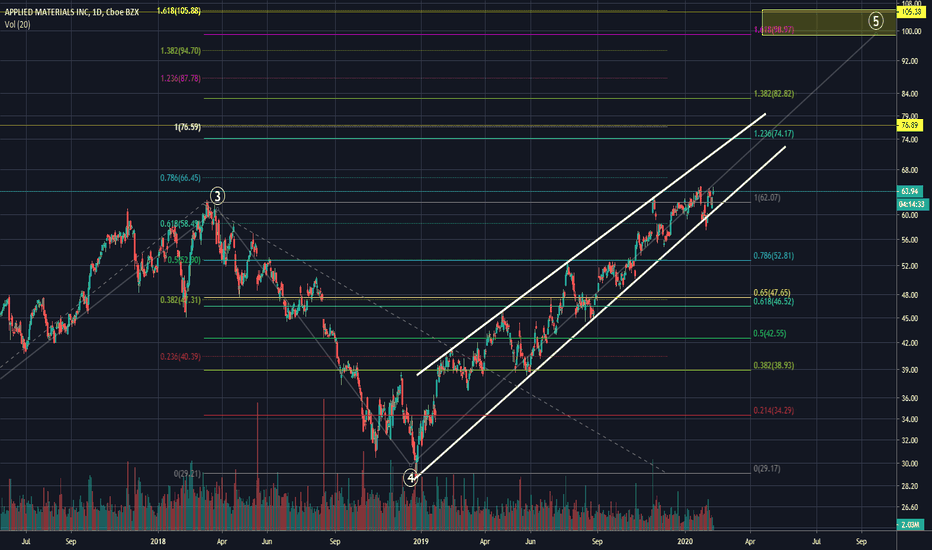This screenshot has width=932, height=550.
Task: Select the 1.382(94.70) Fibonacci level label
Action: point(181,51)
